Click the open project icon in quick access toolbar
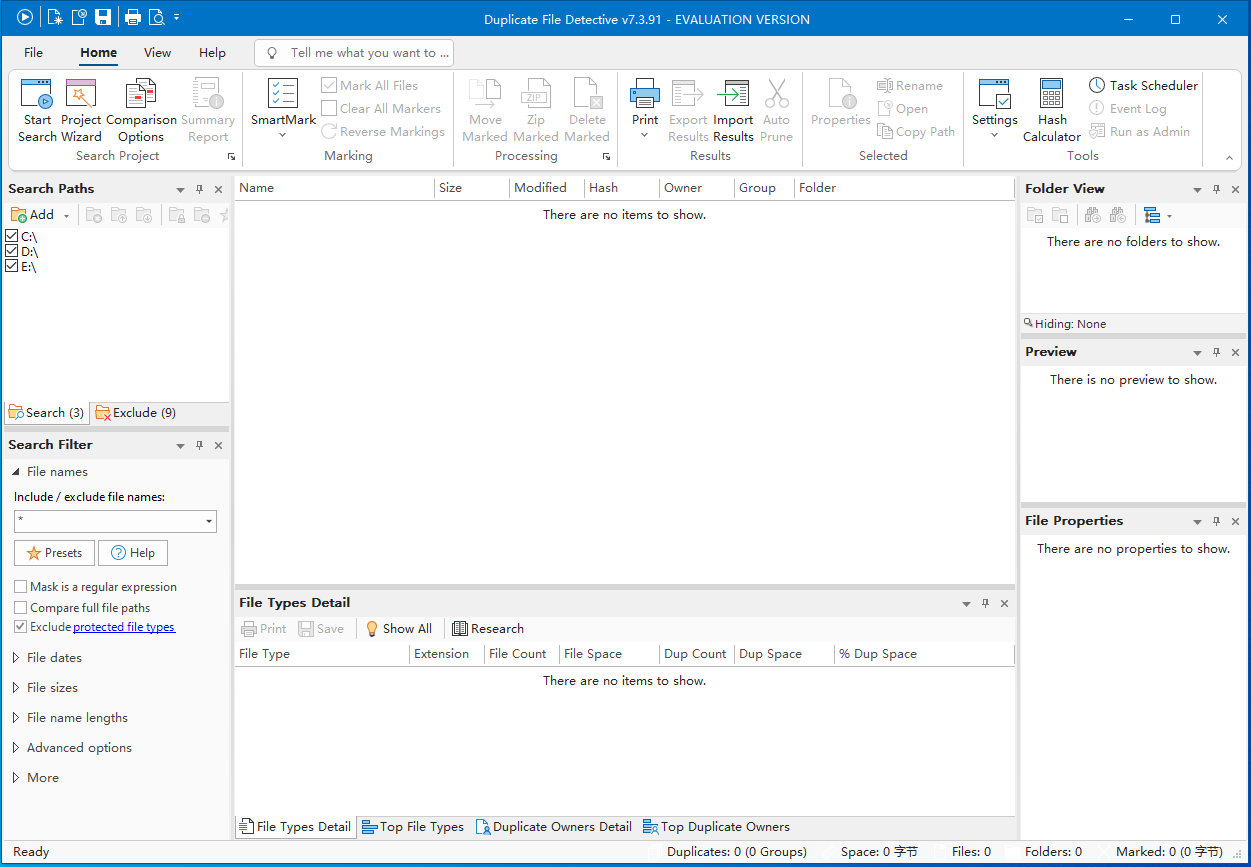 pyautogui.click(x=79, y=18)
